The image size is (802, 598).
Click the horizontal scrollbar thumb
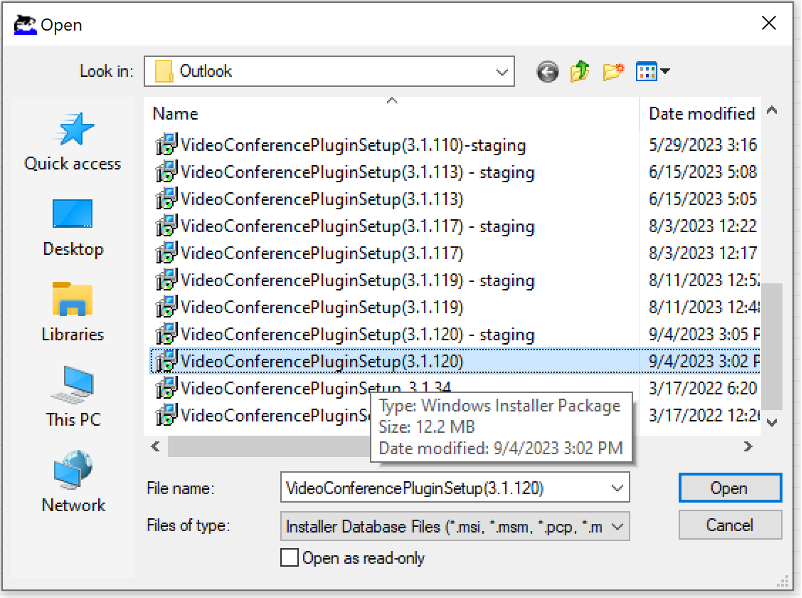pyautogui.click(x=270, y=447)
